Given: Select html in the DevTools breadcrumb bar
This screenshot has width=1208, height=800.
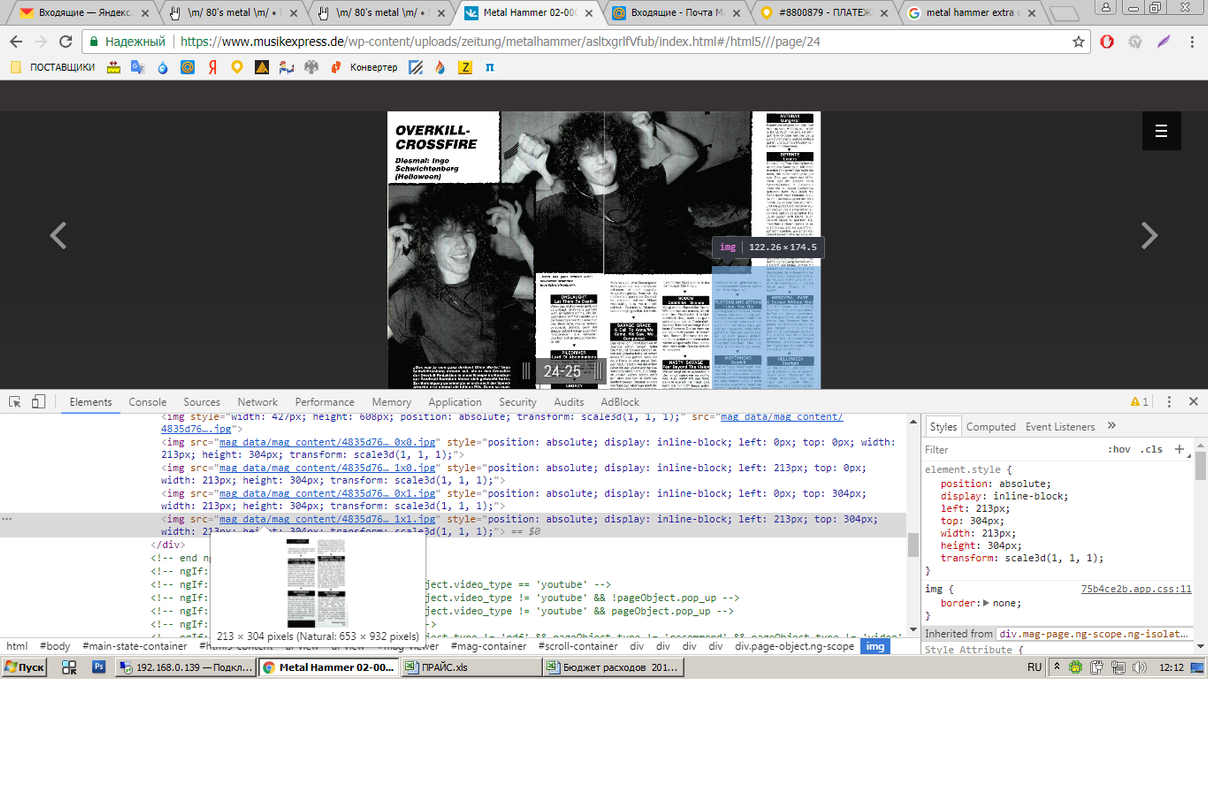Looking at the screenshot, I should [17, 647].
